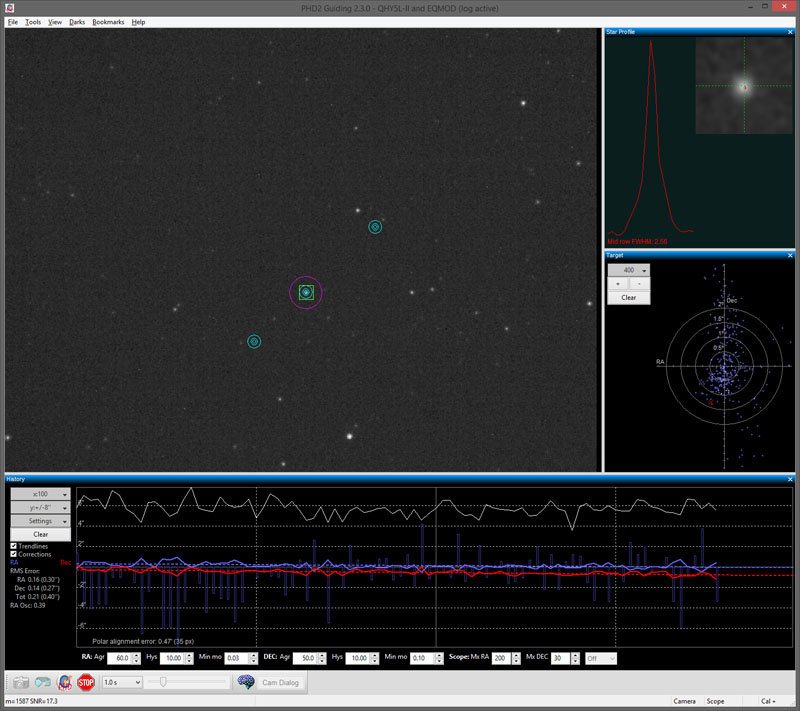This screenshot has height=711, width=800.
Task: Click the Cam Dialog button
Action: (x=280, y=682)
